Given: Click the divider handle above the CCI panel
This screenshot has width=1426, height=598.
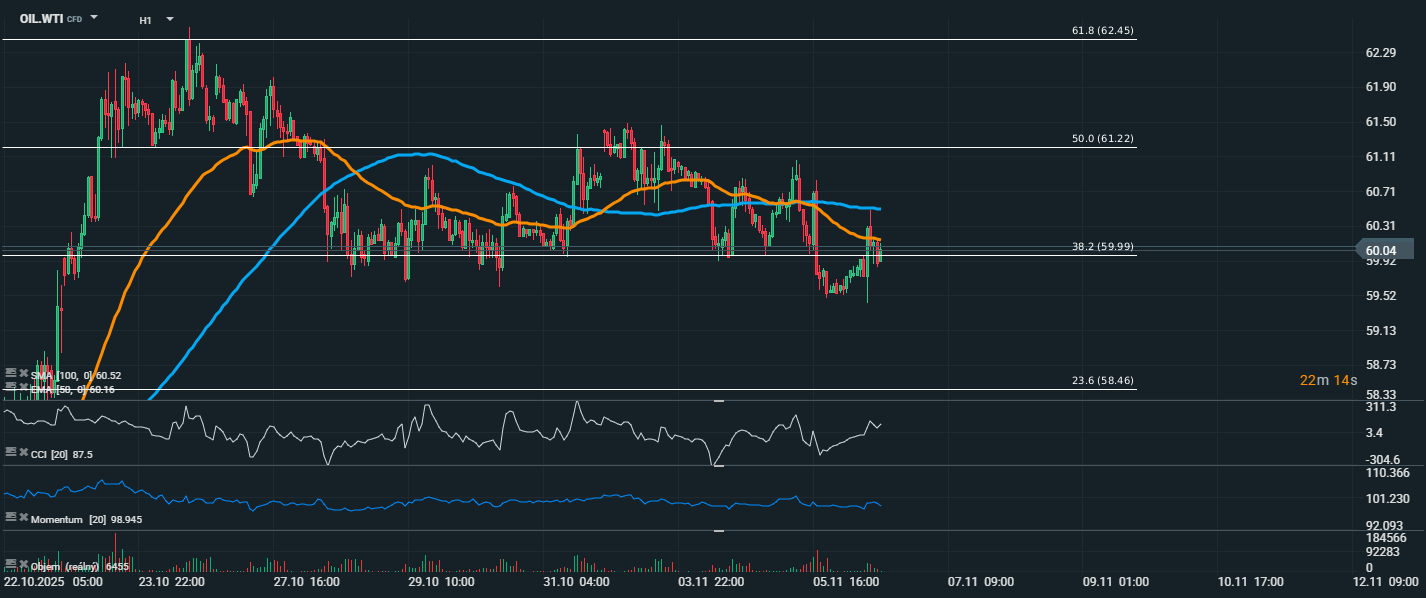Looking at the screenshot, I should pyautogui.click(x=718, y=401).
